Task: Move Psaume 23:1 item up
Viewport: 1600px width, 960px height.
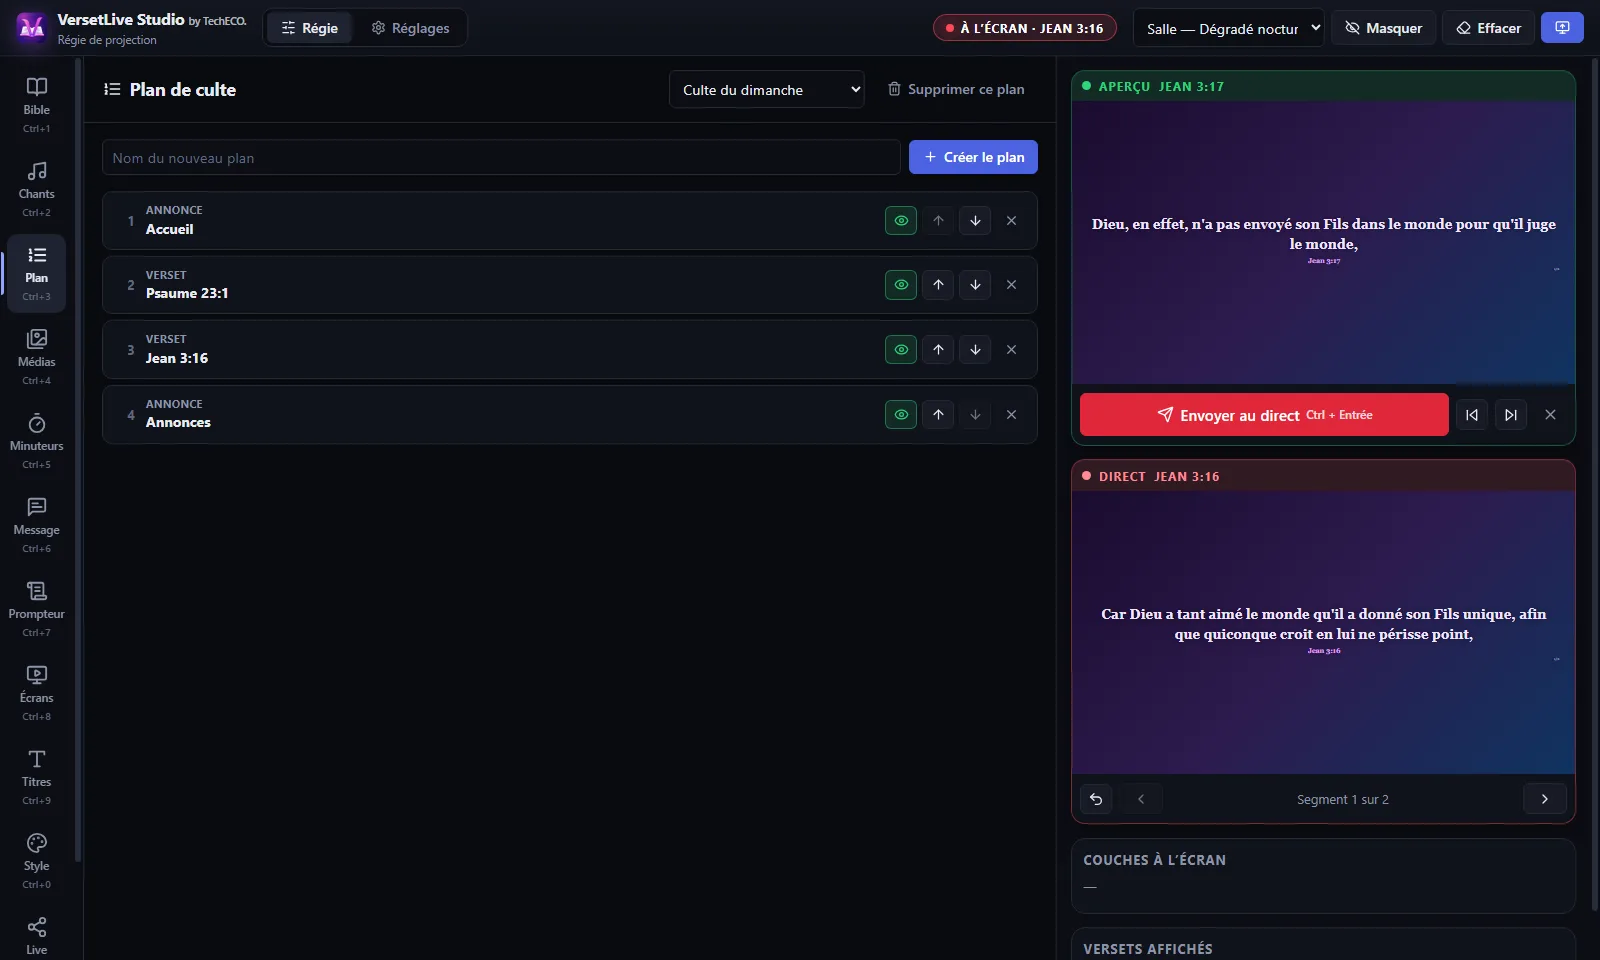Action: coord(938,285)
